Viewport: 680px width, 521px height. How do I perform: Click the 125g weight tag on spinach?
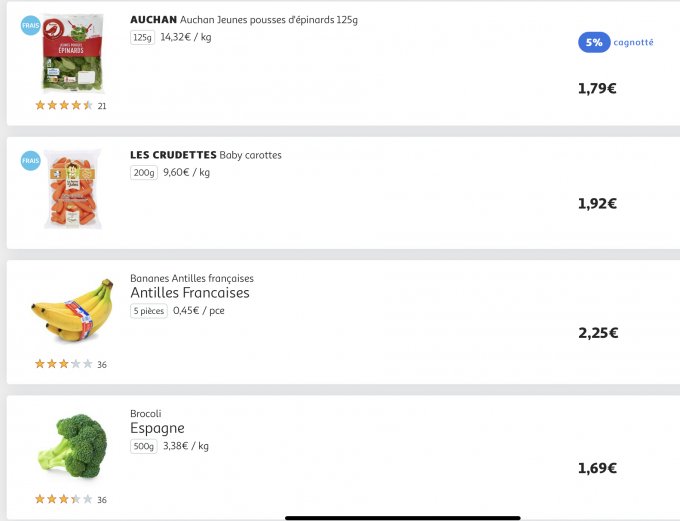click(142, 37)
